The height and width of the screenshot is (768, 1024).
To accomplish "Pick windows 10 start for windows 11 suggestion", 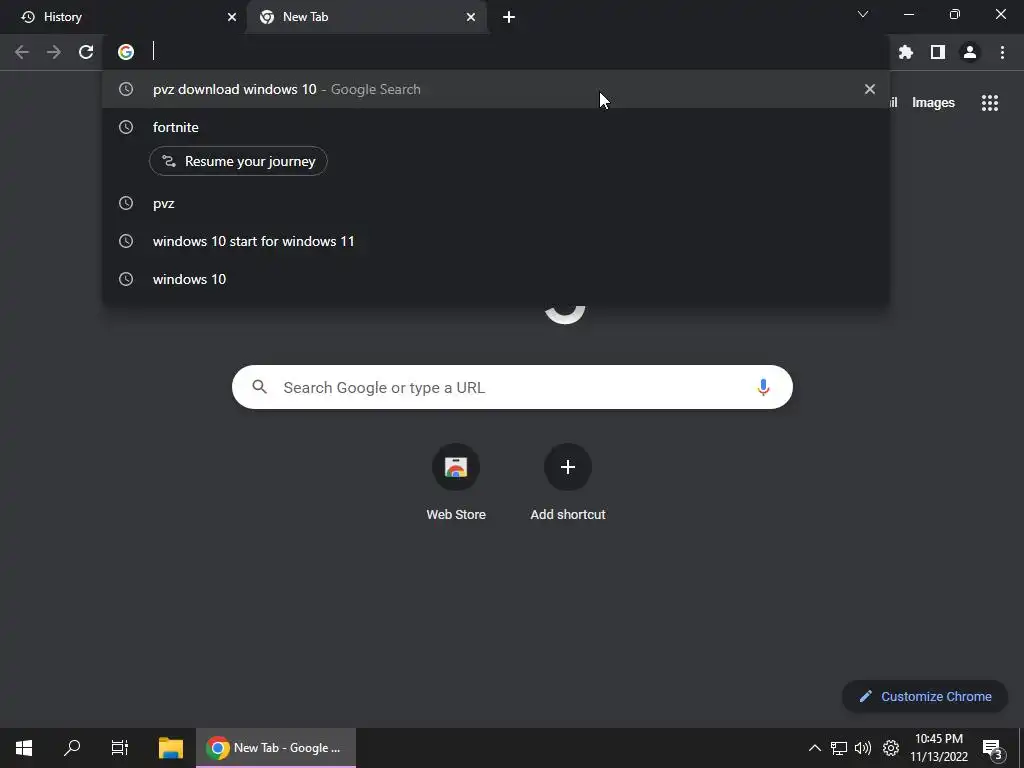I will [496, 241].
